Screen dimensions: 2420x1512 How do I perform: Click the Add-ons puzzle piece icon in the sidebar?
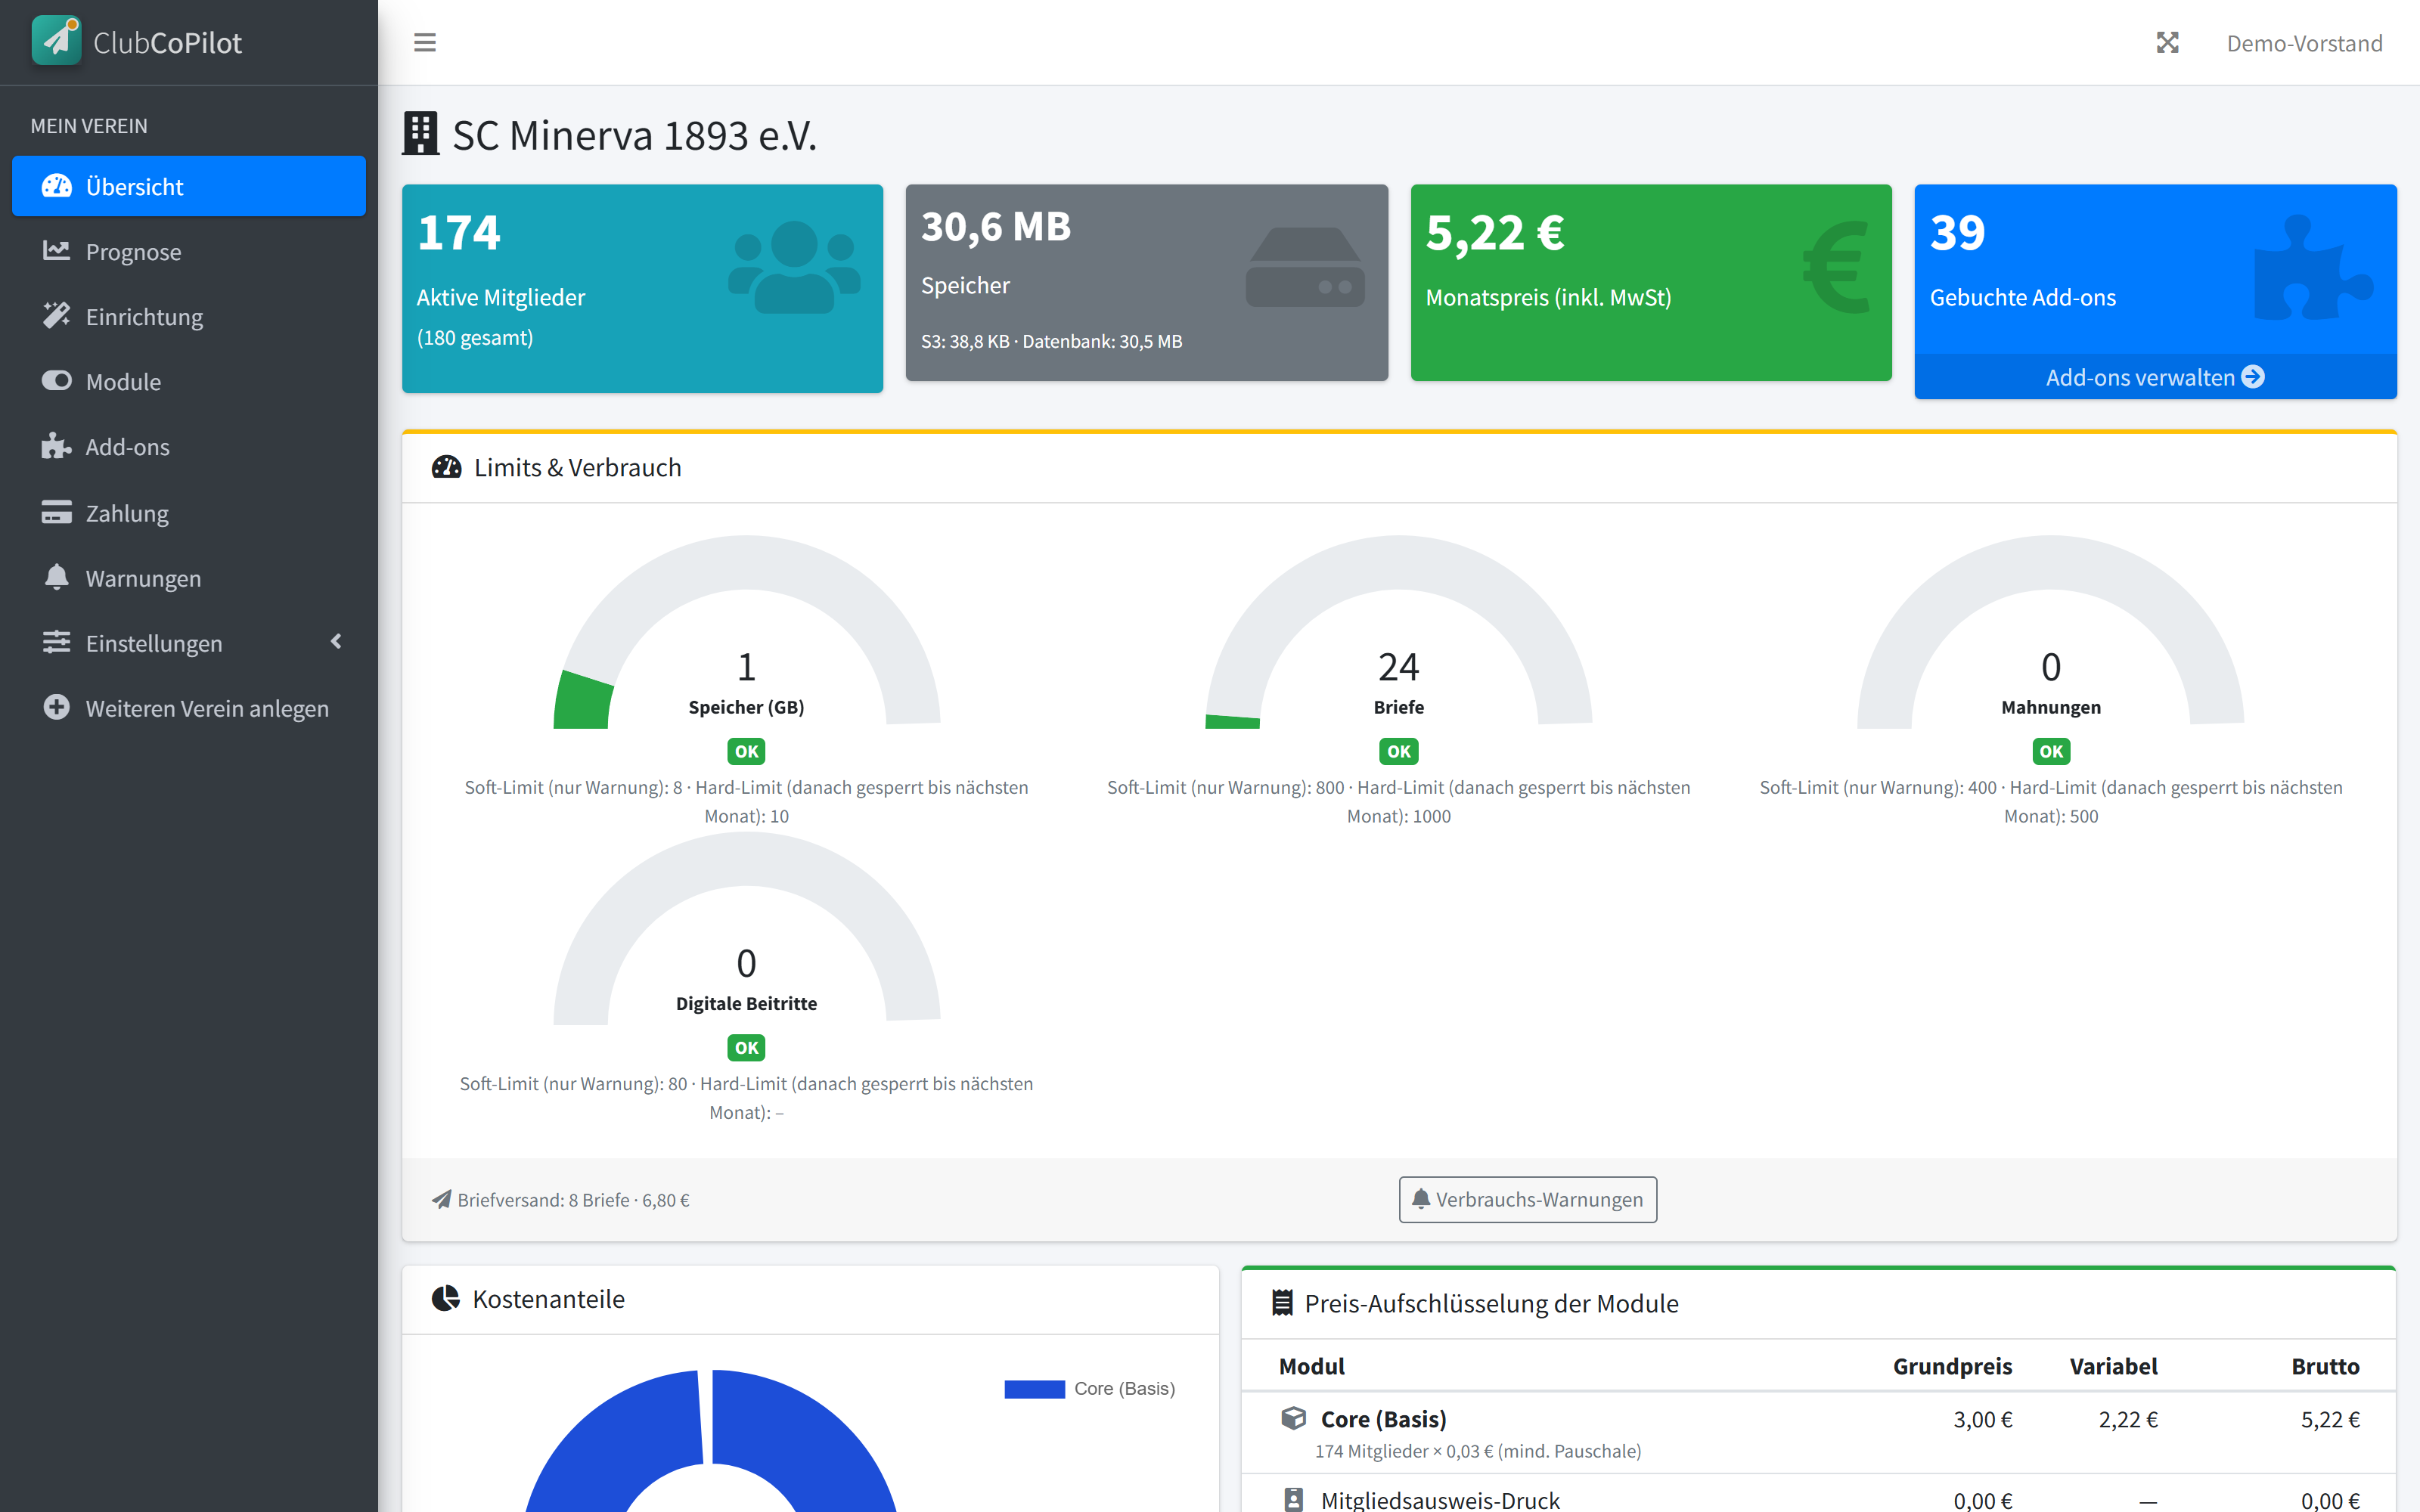[x=56, y=446]
